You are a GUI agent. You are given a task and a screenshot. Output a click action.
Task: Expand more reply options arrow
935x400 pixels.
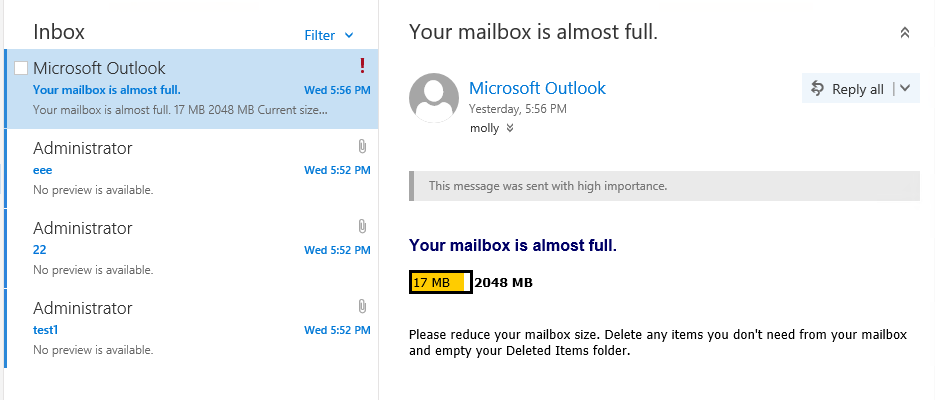tap(905, 89)
